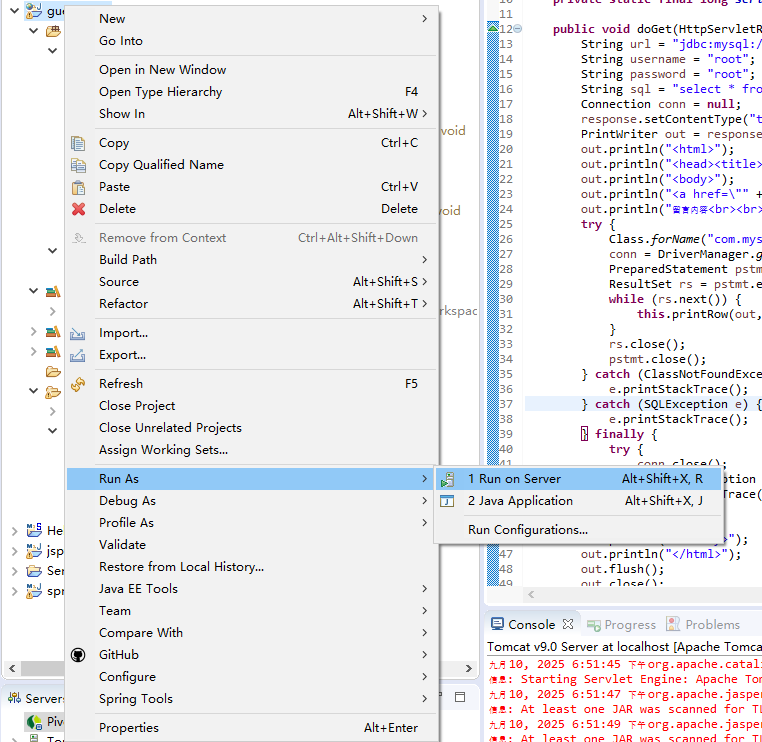Click the Import icon
Viewport: 762px width, 742px height.
[78, 333]
